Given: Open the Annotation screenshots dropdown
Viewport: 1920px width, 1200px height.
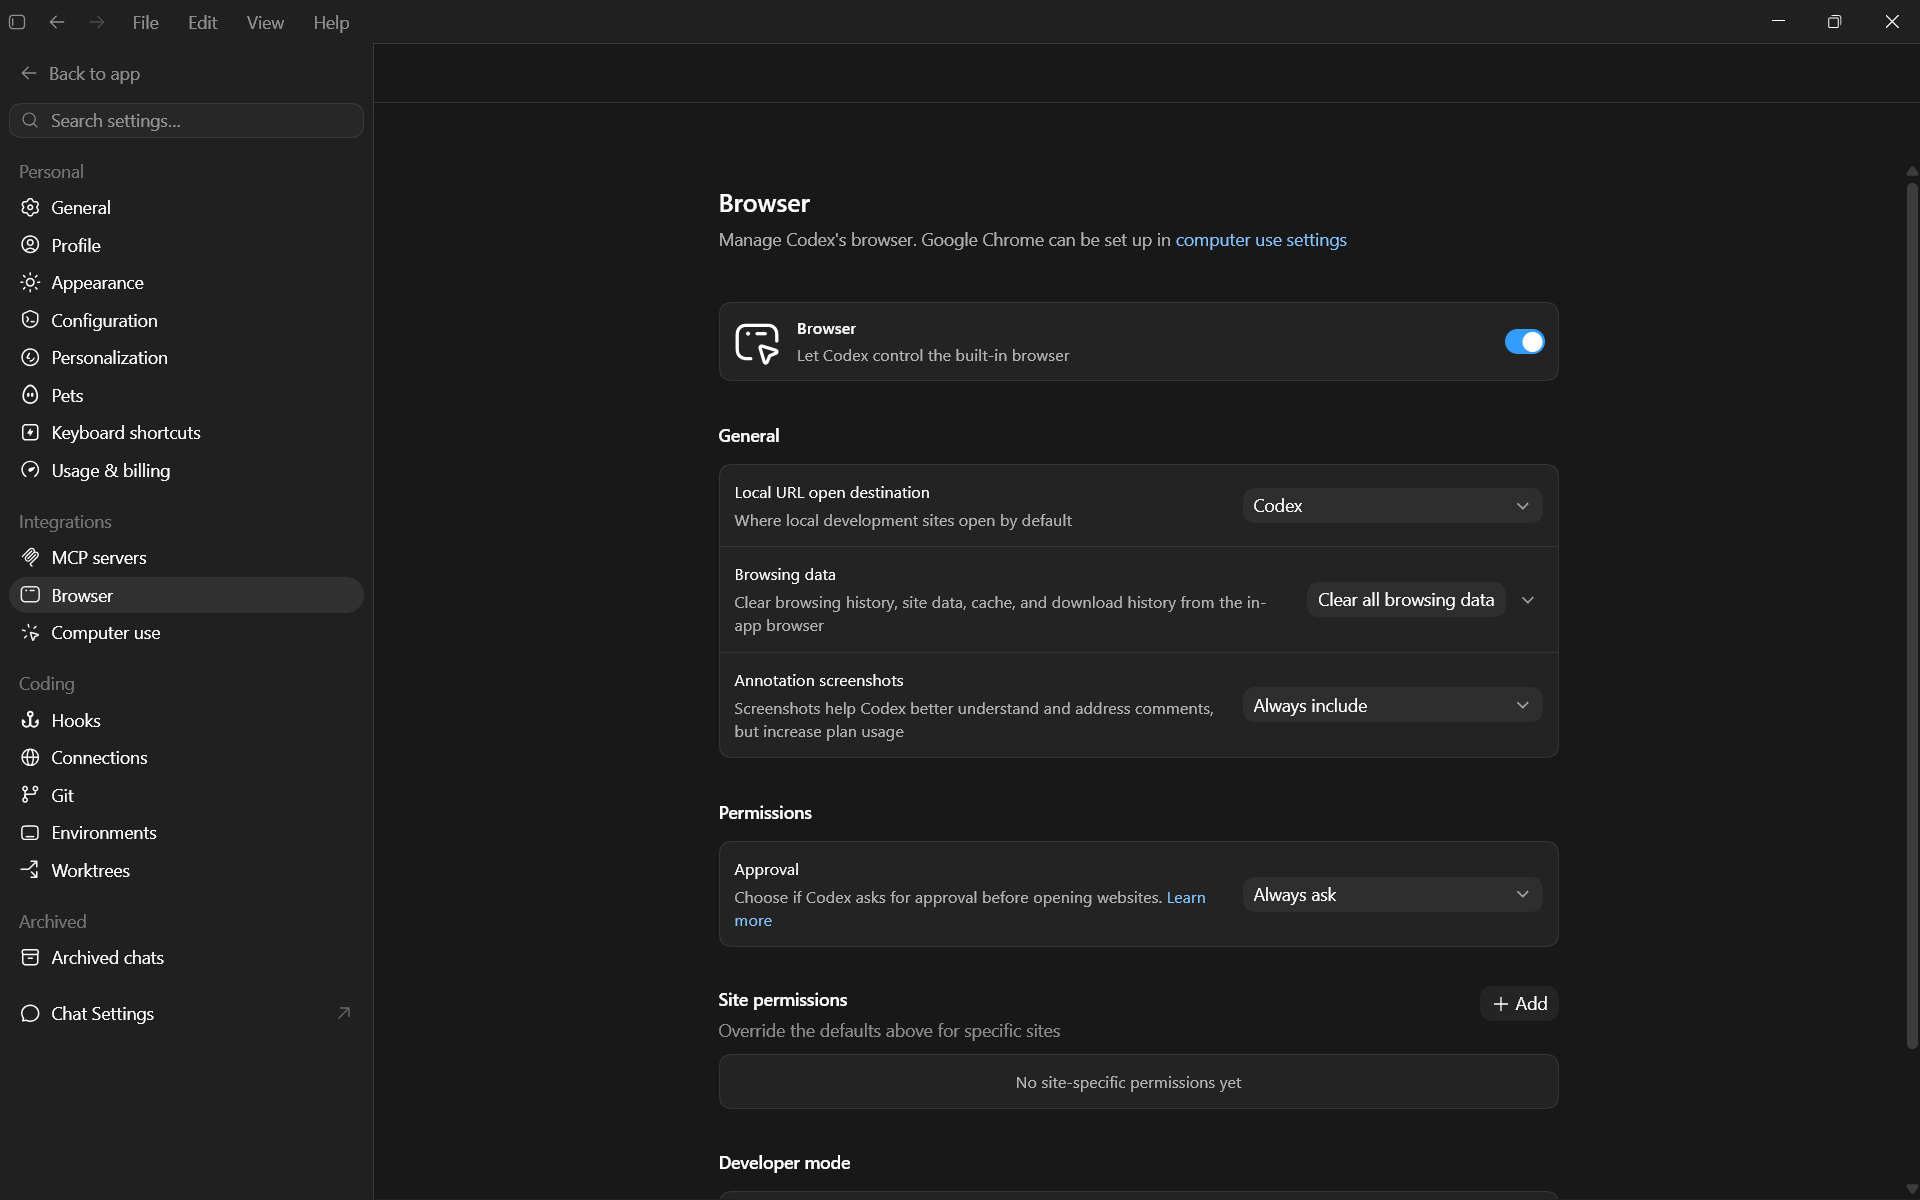Looking at the screenshot, I should [1392, 705].
